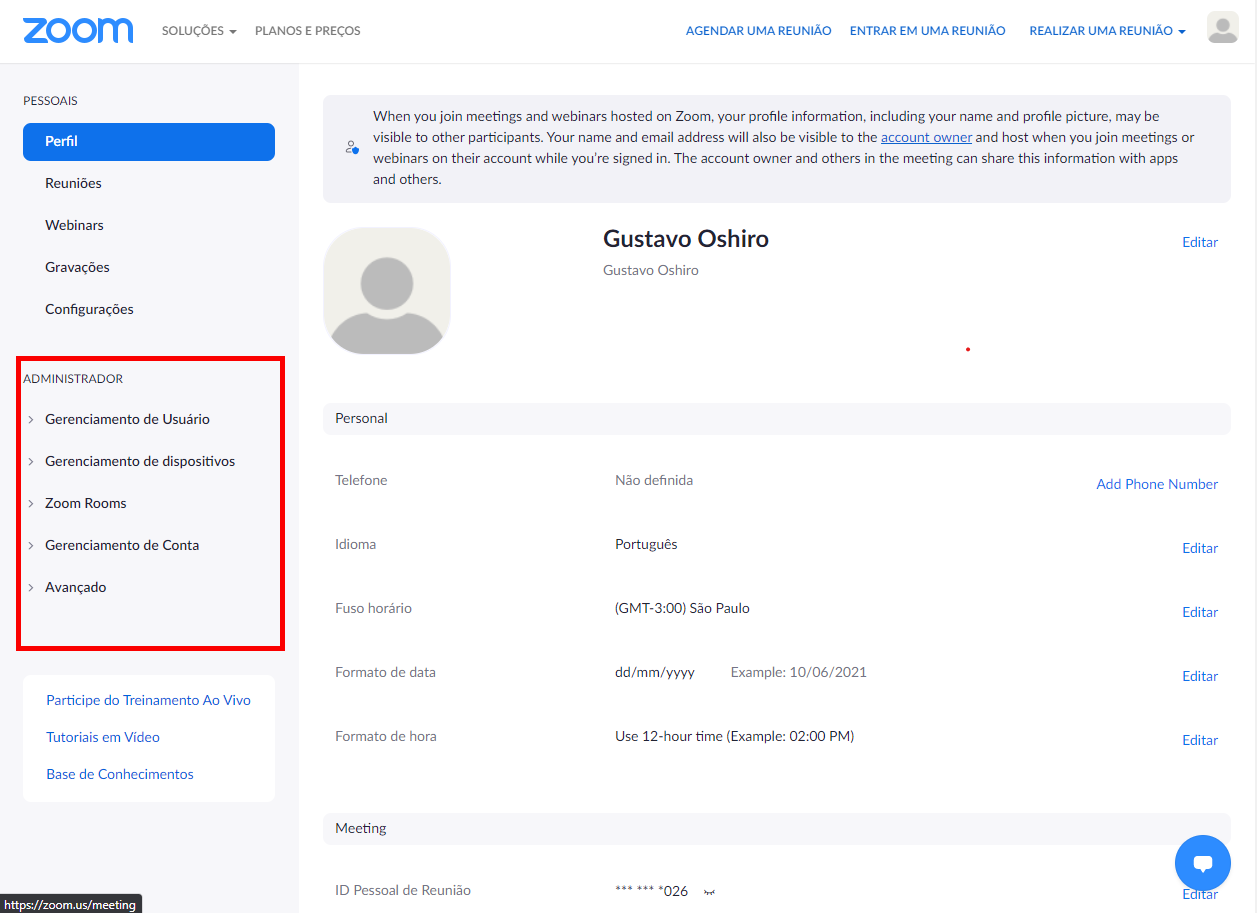
Task: Click Add Phone Number
Action: [1157, 484]
